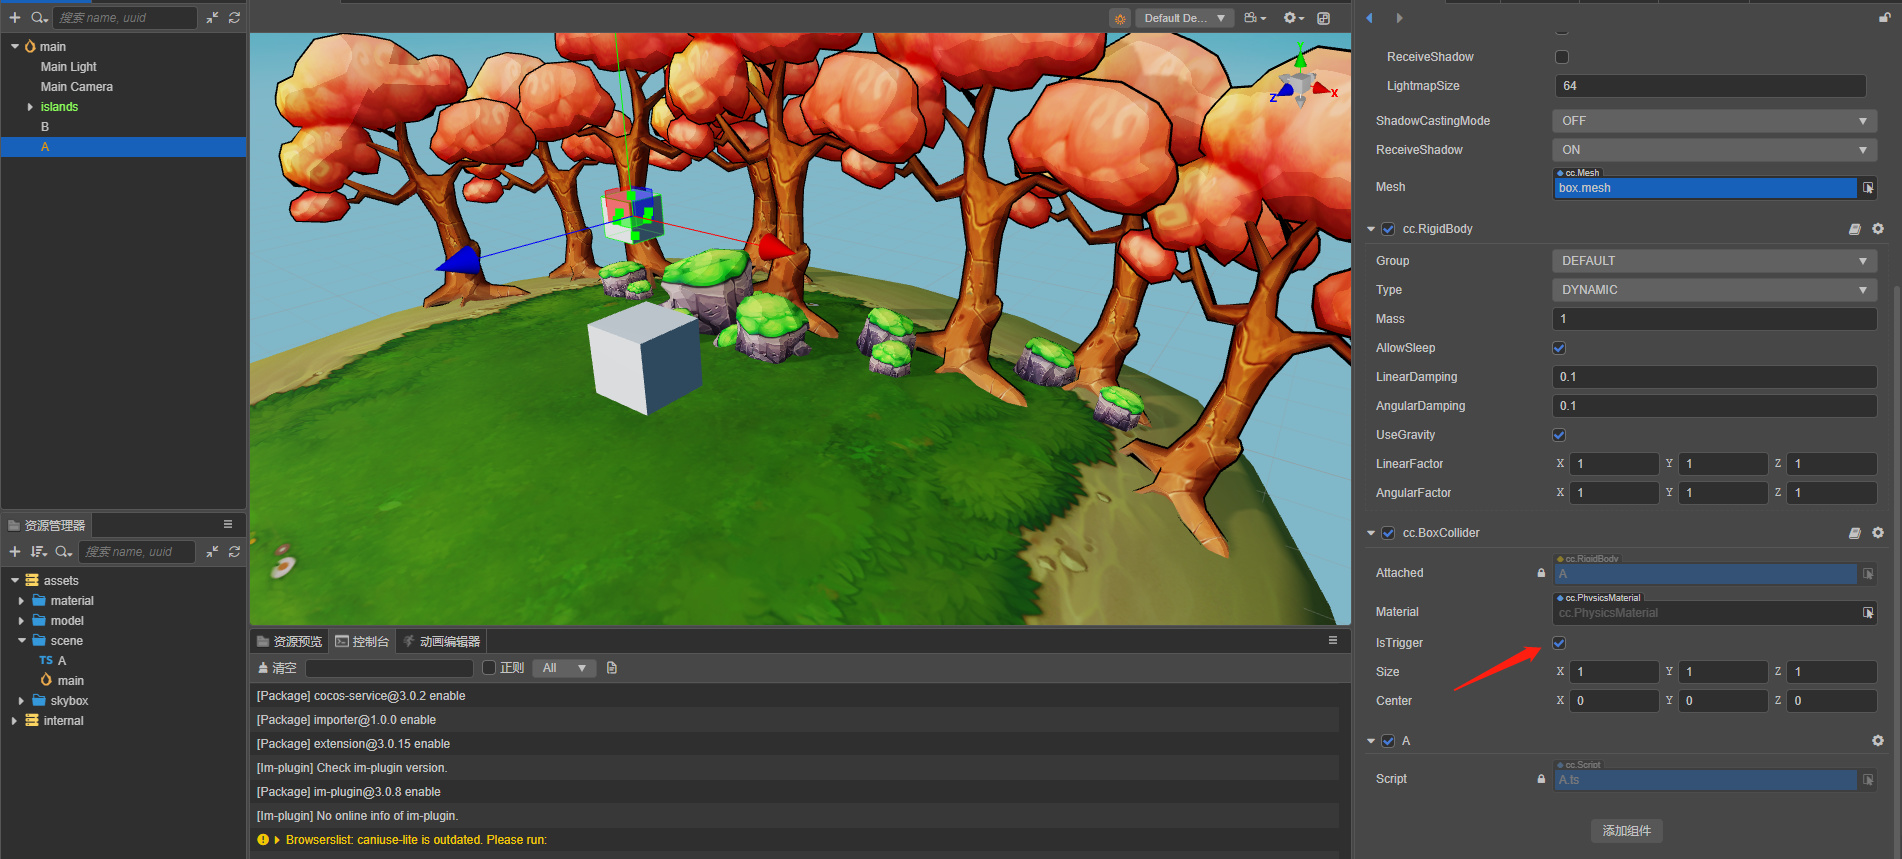Viewport: 1902px width, 859px height.
Task: Open cc.BoxCollider help documentation
Action: point(1855,533)
